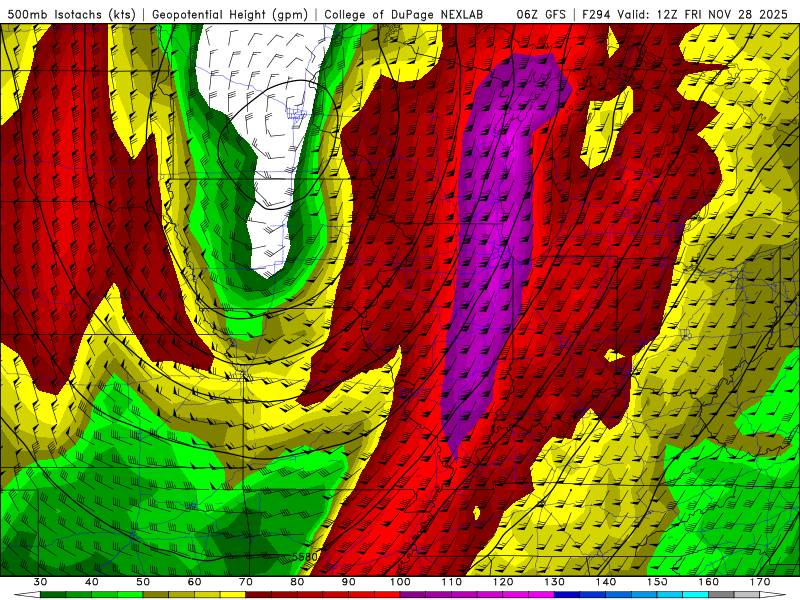Viewport: 800px width, 600px height.
Task: Click the 140 value on the color scale
Action: pos(606,582)
